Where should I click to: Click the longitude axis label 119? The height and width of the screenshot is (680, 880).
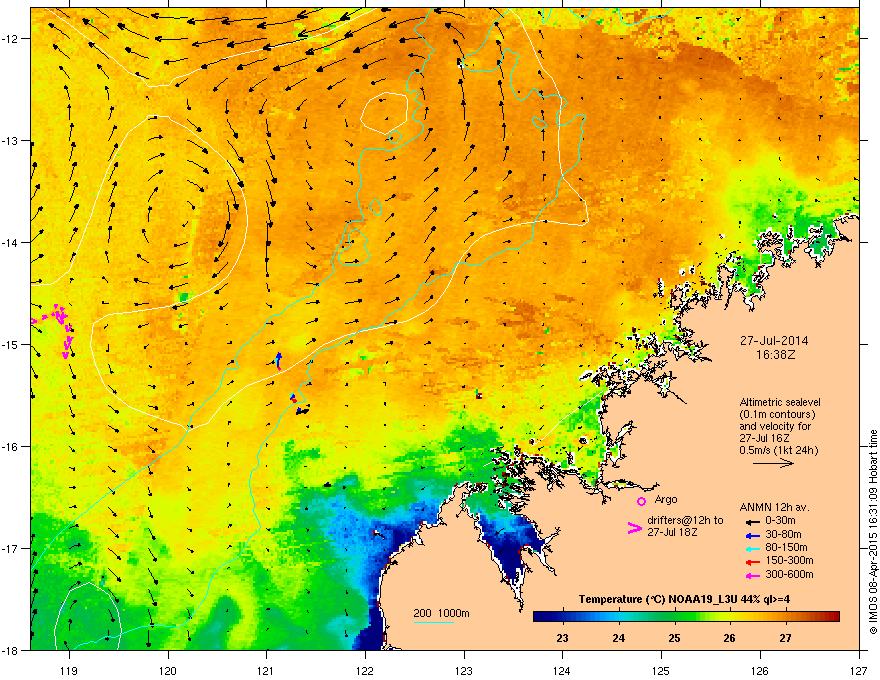pos(69,670)
